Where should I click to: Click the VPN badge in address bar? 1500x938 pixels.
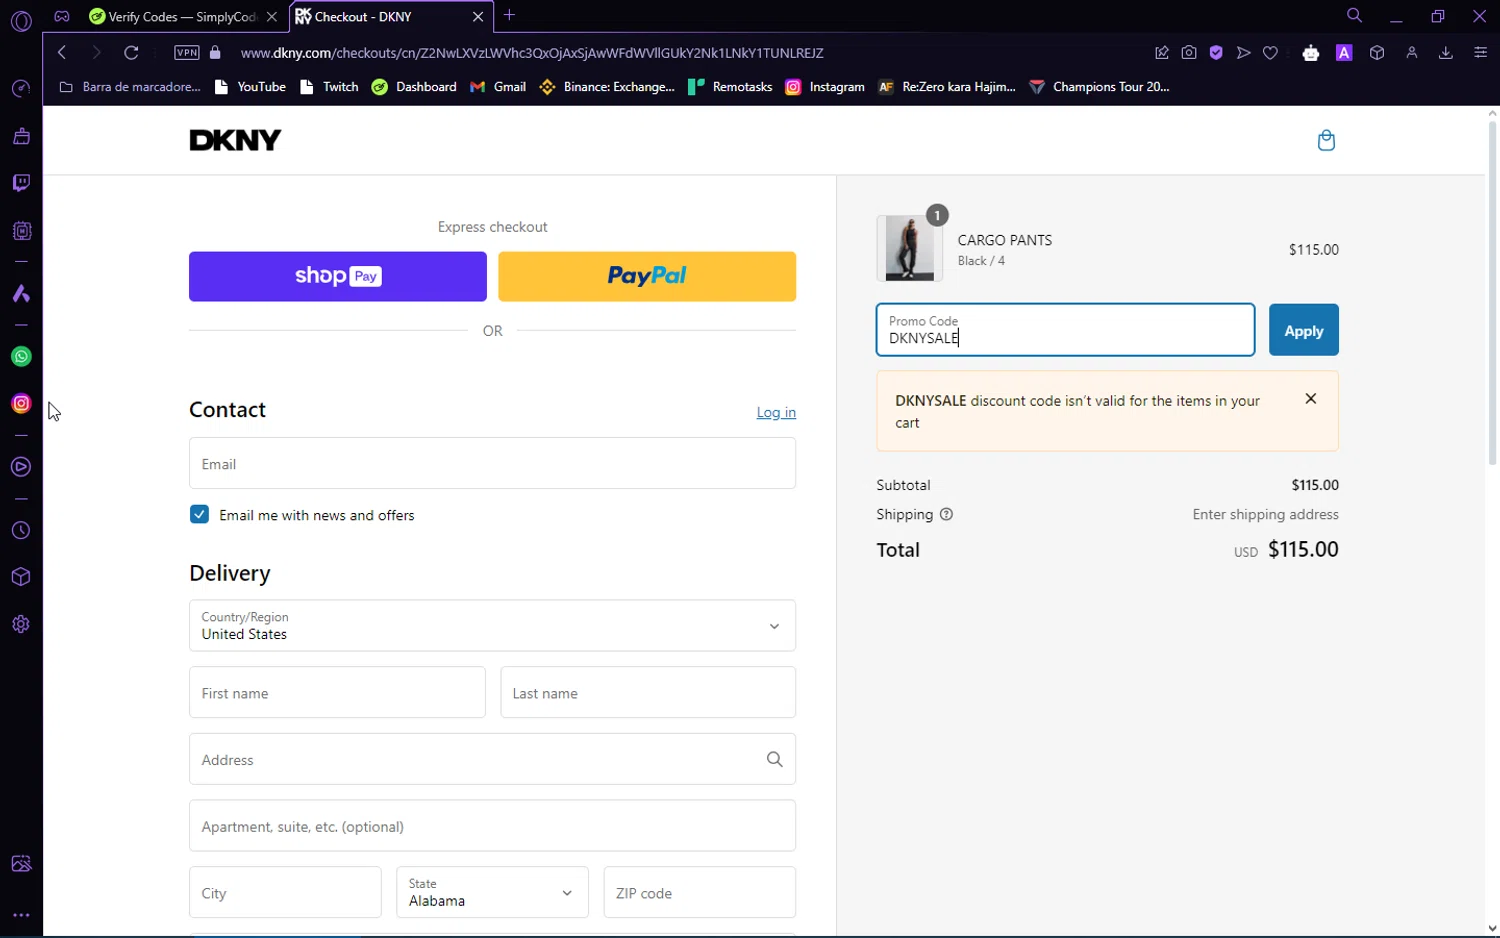(x=187, y=53)
